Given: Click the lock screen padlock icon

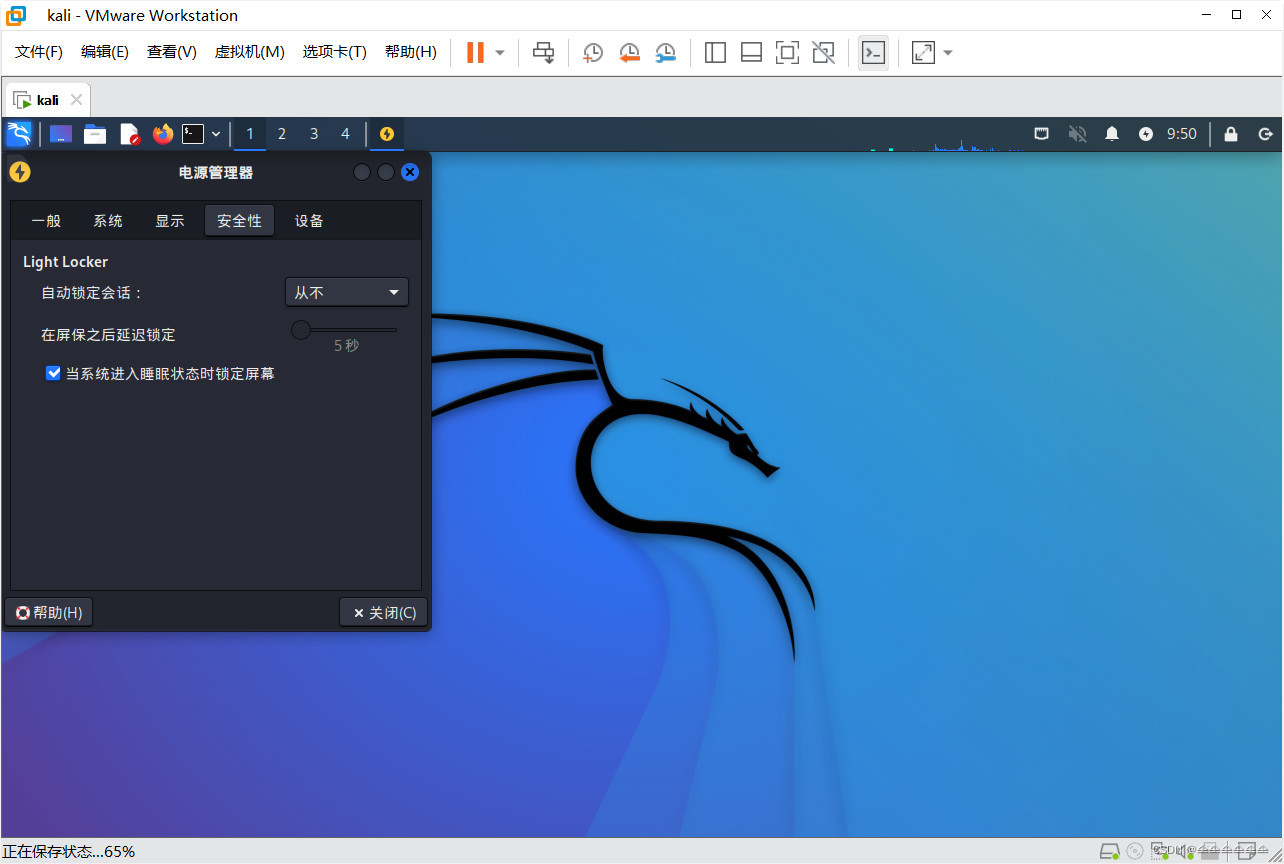Looking at the screenshot, I should coord(1231,133).
